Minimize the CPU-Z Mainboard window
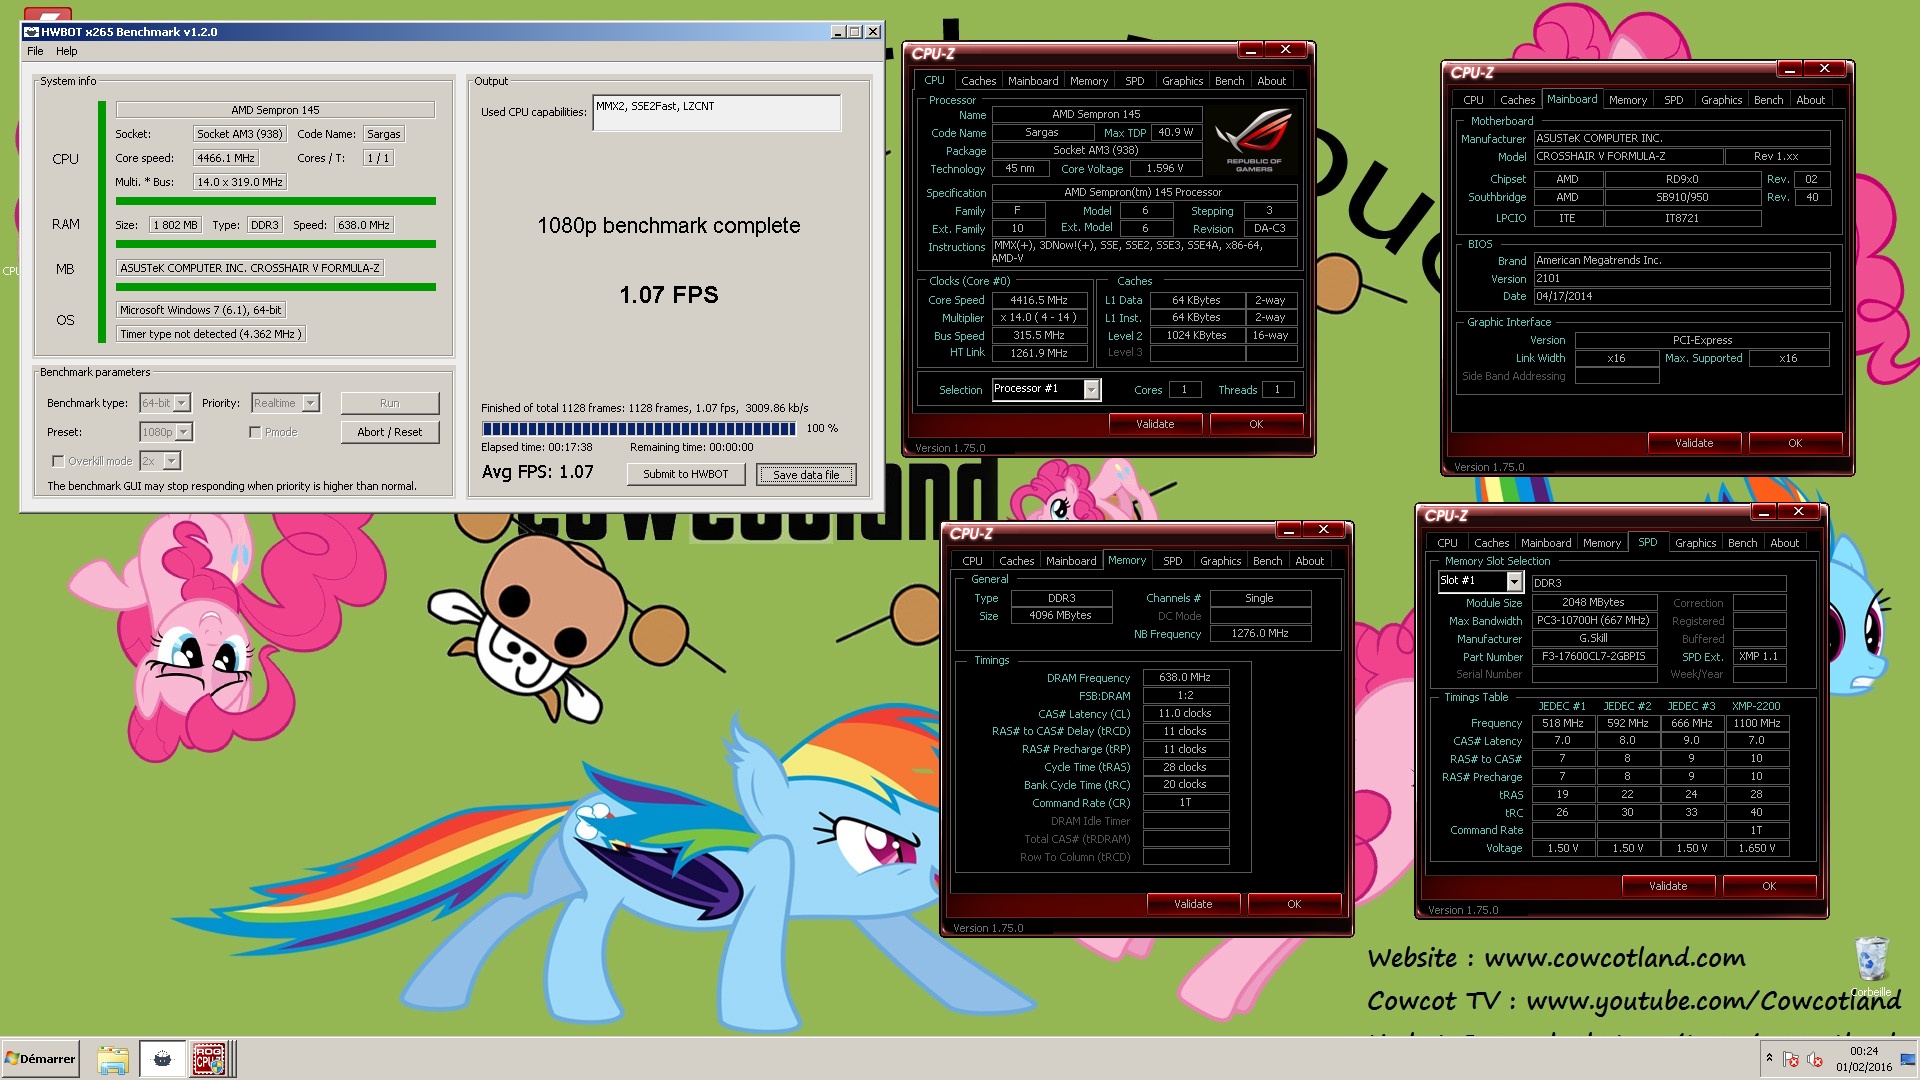This screenshot has height=1080, width=1920. coord(1790,69)
